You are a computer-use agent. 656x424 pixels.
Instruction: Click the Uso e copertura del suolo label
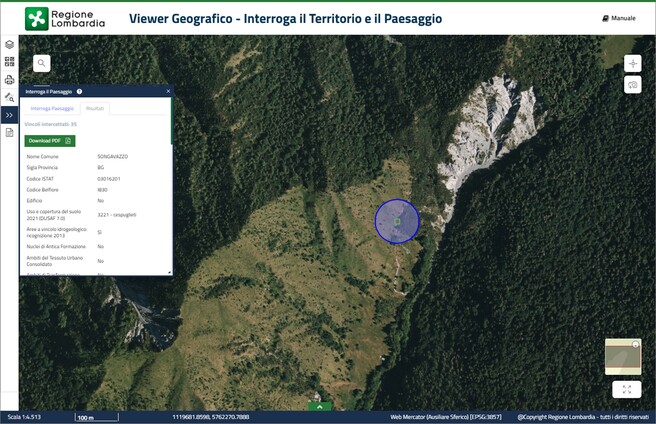pos(54,215)
